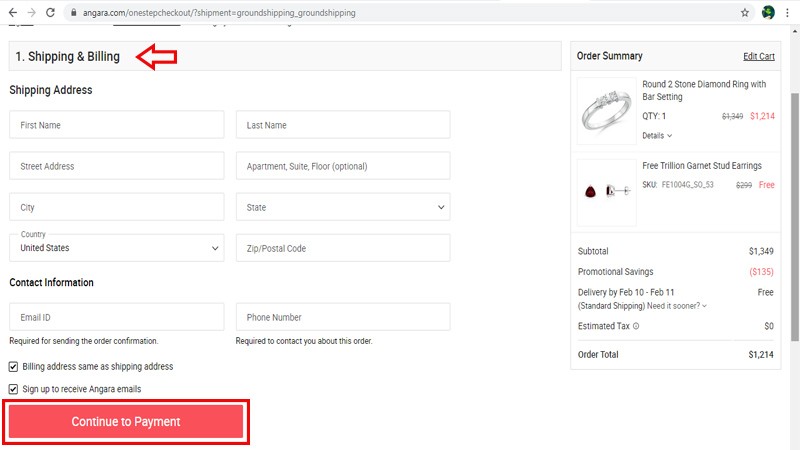Viewport: 800px width, 450px height.
Task: Click the browser back arrow
Action: point(12,13)
